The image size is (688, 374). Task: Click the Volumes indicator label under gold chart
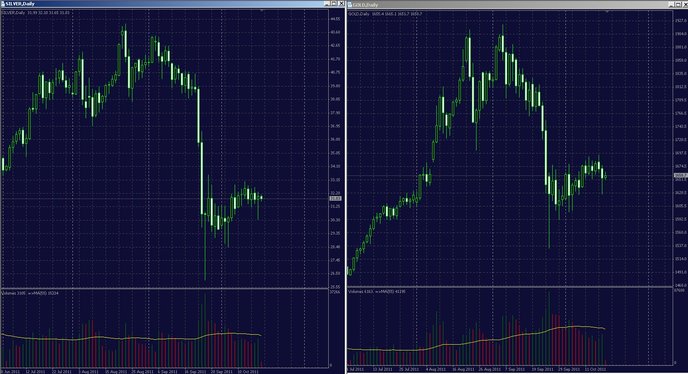point(376,291)
